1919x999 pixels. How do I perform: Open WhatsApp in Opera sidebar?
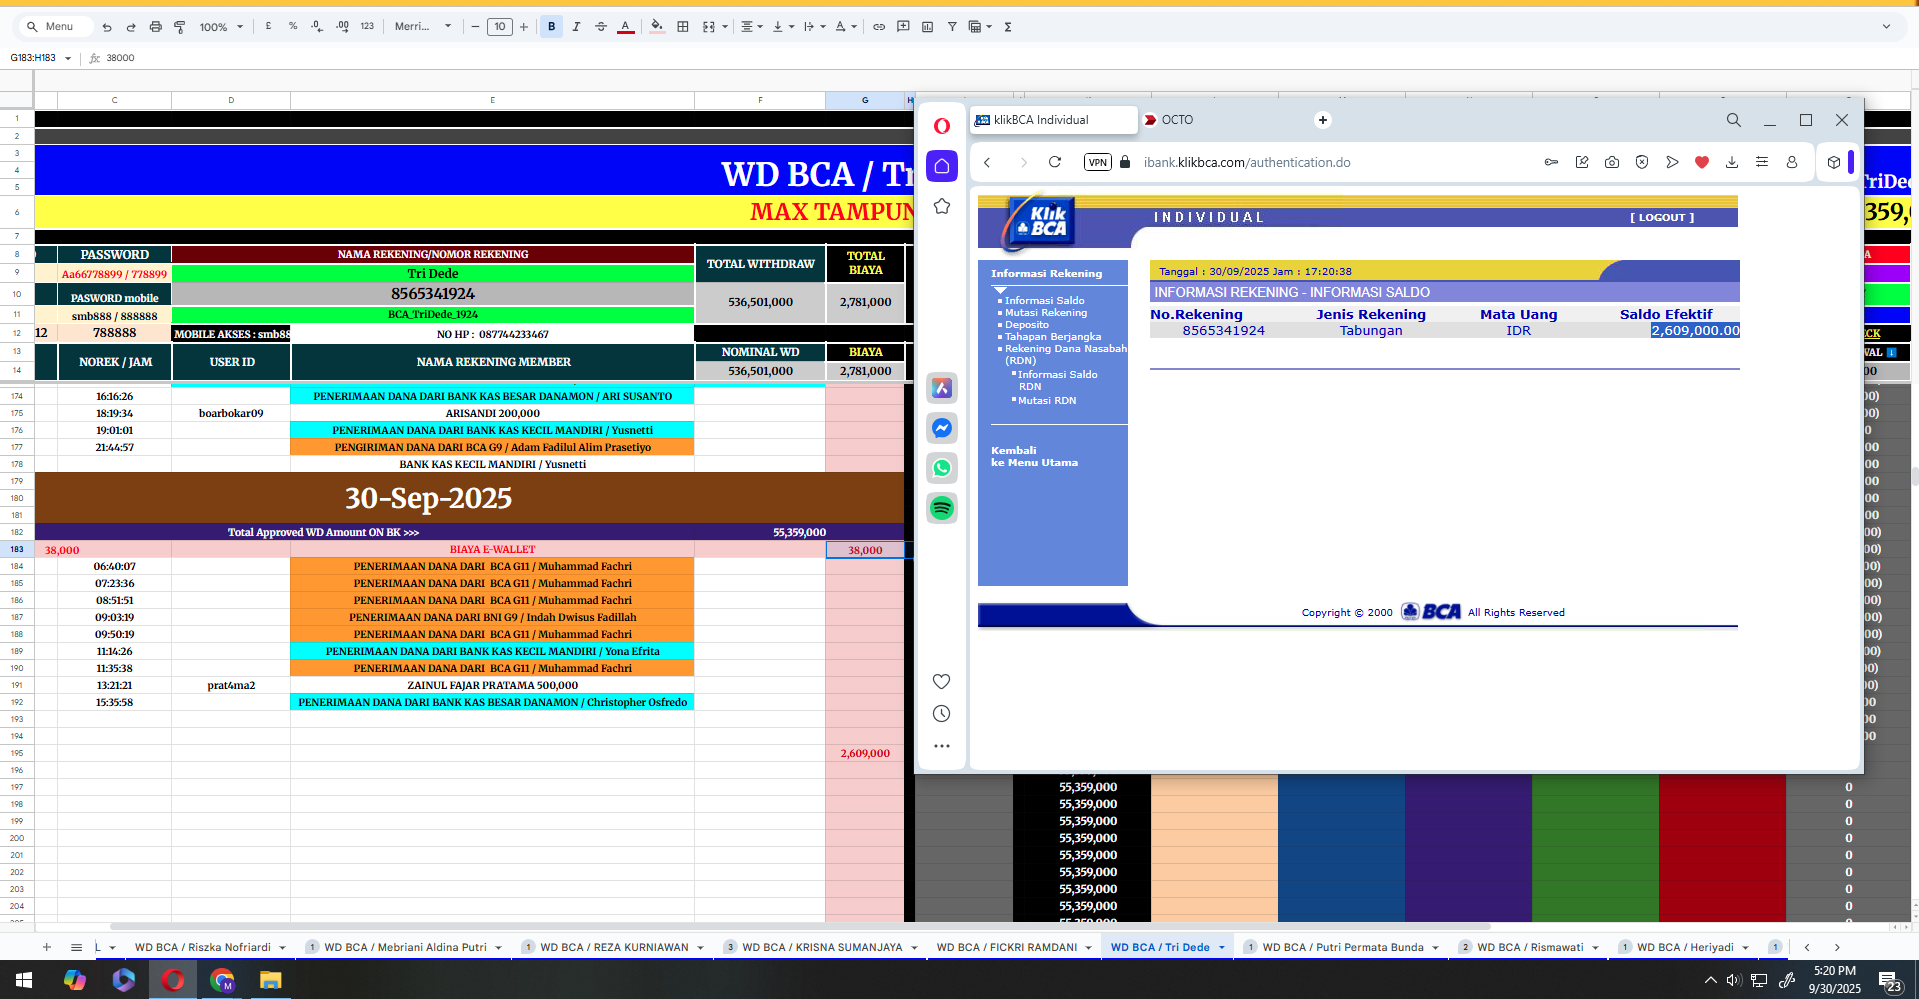click(942, 468)
